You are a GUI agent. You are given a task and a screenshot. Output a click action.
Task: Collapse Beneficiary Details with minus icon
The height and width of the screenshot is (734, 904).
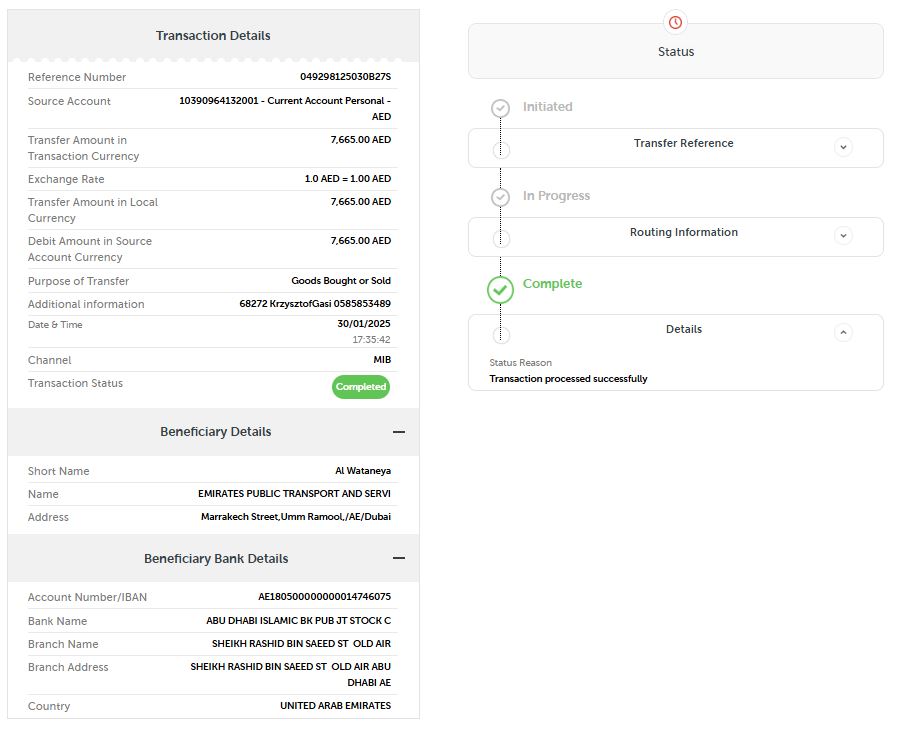pyautogui.click(x=398, y=432)
